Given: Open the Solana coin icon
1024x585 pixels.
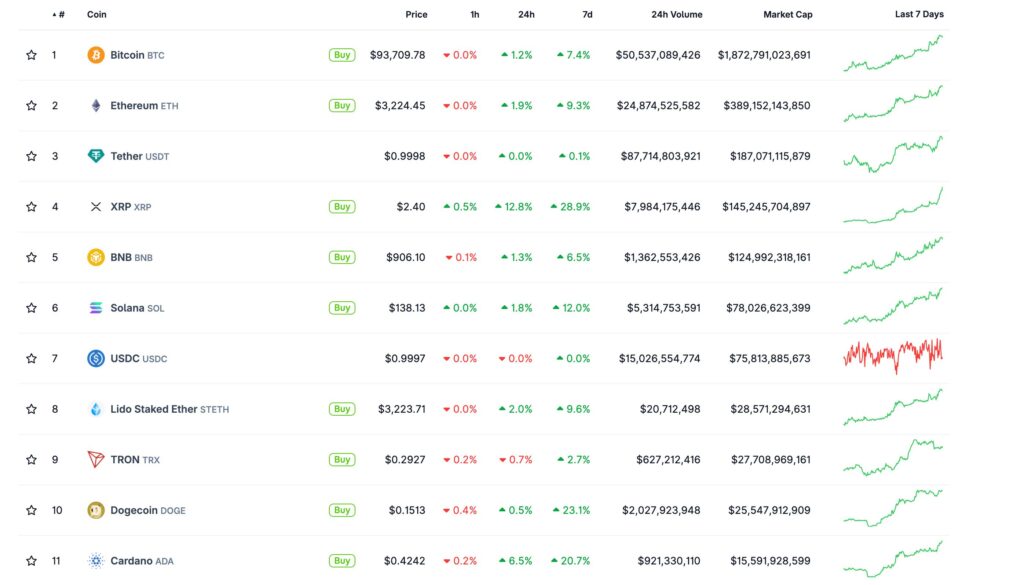Looking at the screenshot, I should (96, 307).
